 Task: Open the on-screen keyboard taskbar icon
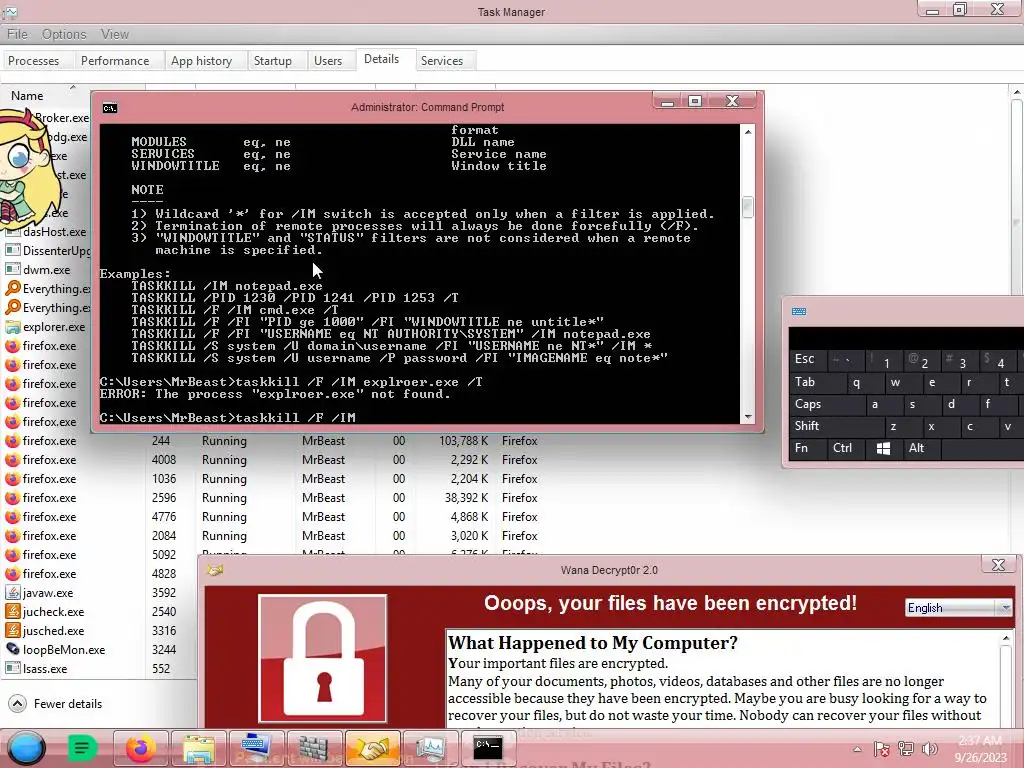(x=257, y=749)
